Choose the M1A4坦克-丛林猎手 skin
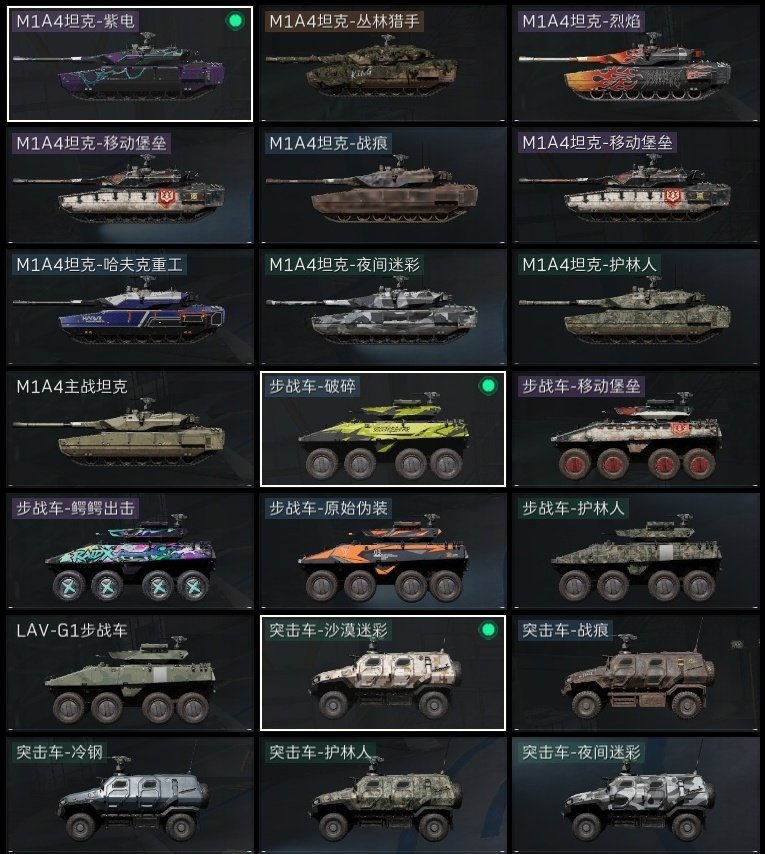This screenshot has height=854, width=765. pyautogui.click(x=383, y=64)
